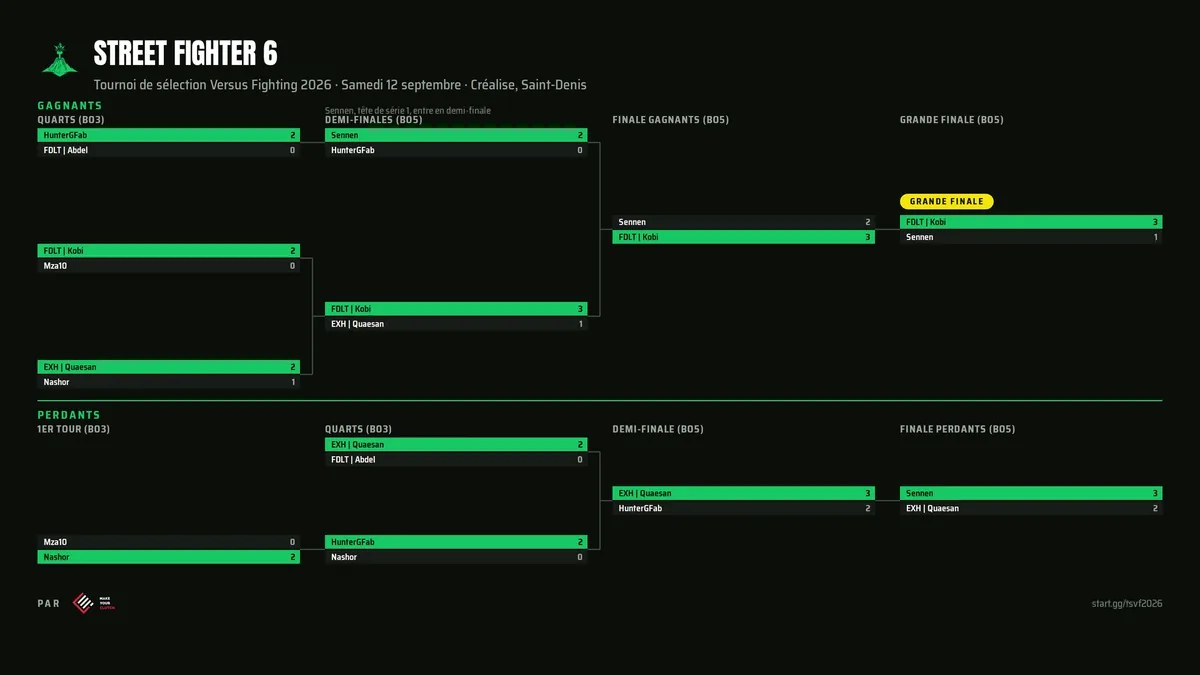The width and height of the screenshot is (1200, 675).
Task: Select FDLT | Abdel in winners quarterfinals
Action: click(x=168, y=150)
